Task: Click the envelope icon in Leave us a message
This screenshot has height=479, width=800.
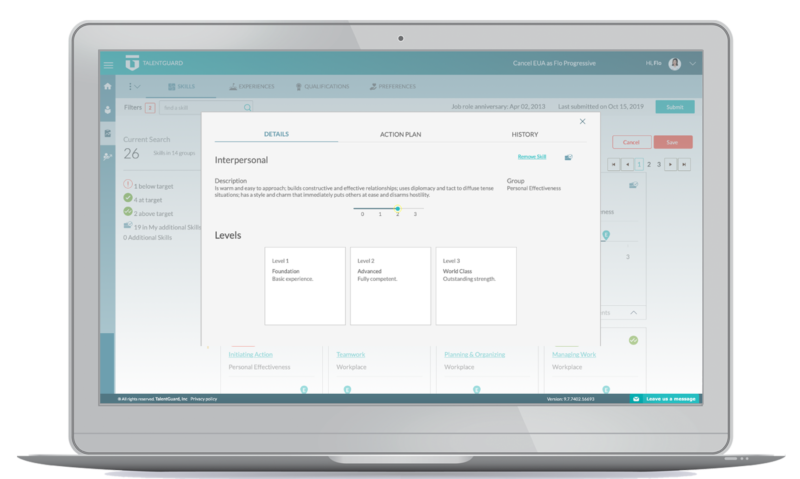Action: pyautogui.click(x=636, y=399)
